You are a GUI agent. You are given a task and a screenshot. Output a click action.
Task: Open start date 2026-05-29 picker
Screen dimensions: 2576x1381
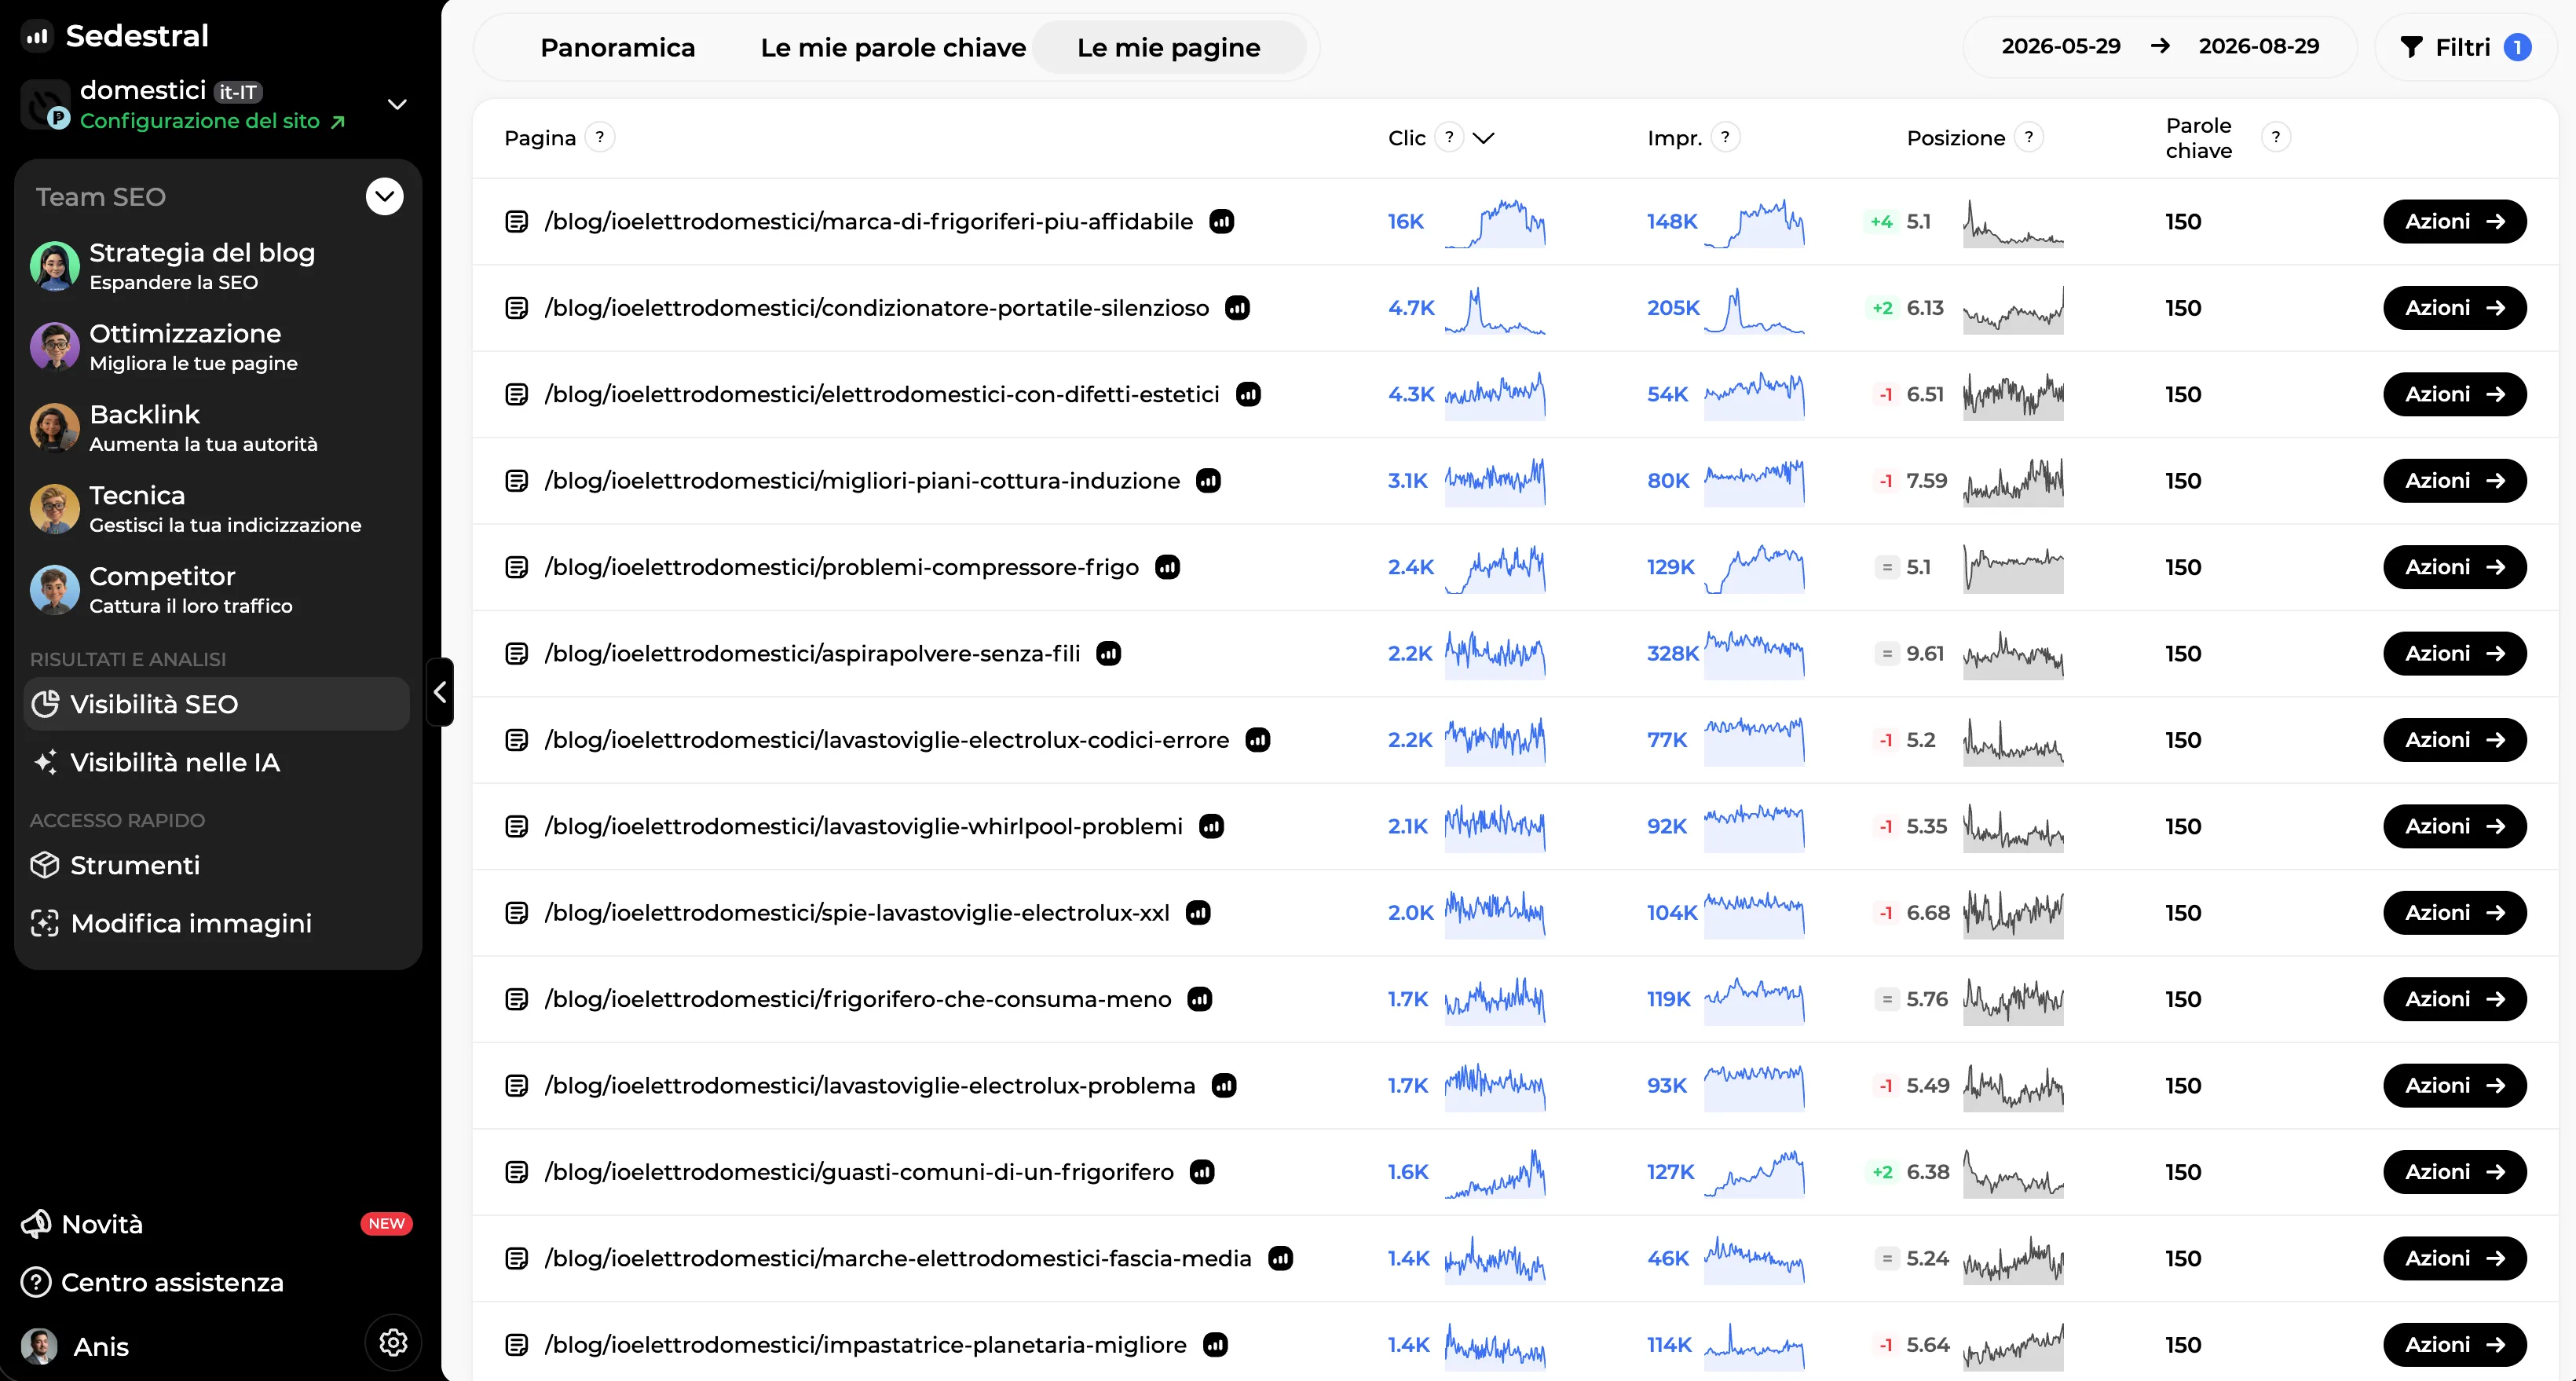(x=2061, y=46)
